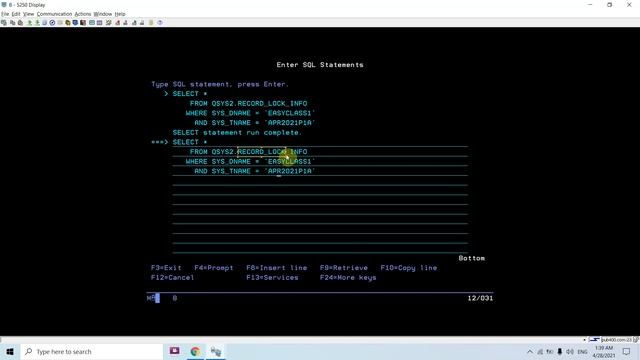The width and height of the screenshot is (640, 360).
Task: Open the Communication menu
Action: click(x=54, y=14)
